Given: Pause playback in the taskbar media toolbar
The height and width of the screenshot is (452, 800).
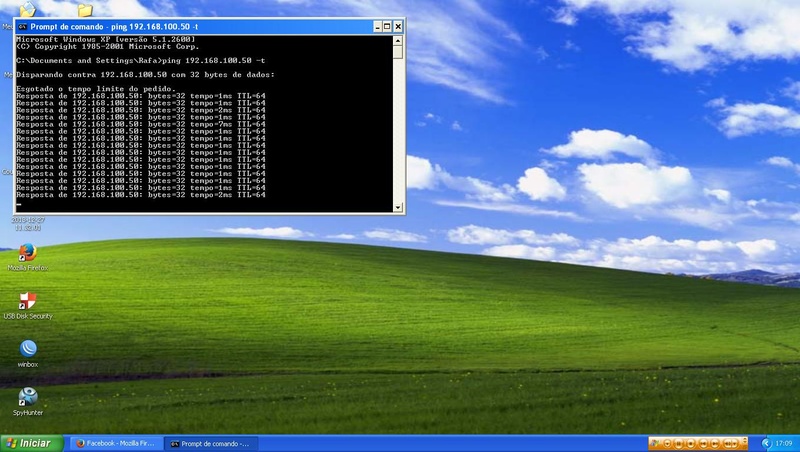Looking at the screenshot, I should (679, 443).
